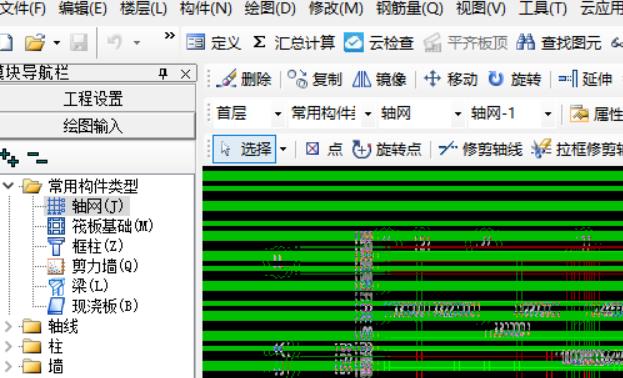This screenshot has width=623, height=378.
Task: Select 梁(L) in the tree
Action: point(90,286)
